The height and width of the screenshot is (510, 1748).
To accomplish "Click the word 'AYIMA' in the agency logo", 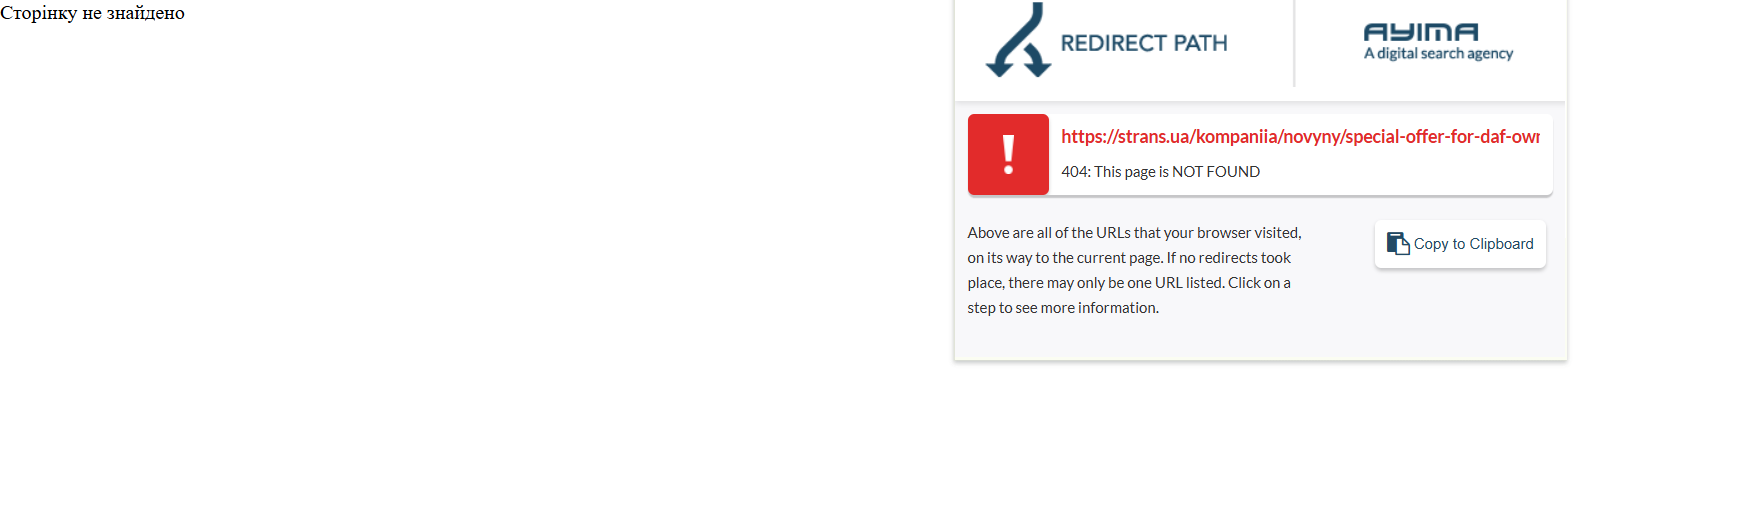I will [1421, 32].
